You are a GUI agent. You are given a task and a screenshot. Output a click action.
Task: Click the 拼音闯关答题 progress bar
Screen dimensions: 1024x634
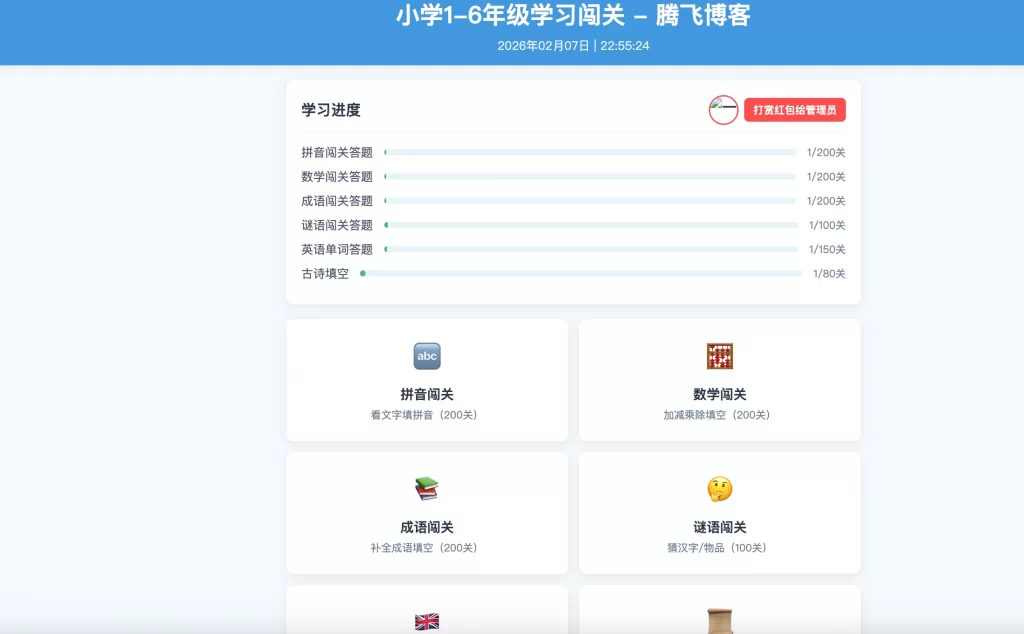pyautogui.click(x=590, y=152)
